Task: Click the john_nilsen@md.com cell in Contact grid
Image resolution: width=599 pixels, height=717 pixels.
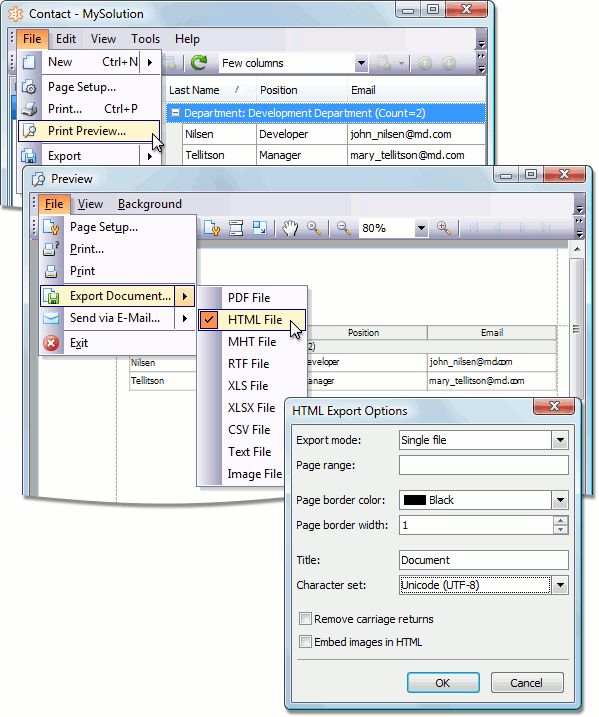Action: 416,134
